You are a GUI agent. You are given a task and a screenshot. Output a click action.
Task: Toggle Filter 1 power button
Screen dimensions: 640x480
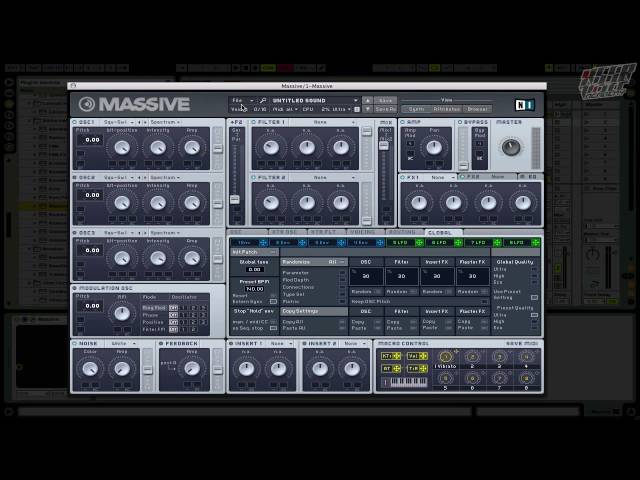coord(253,122)
